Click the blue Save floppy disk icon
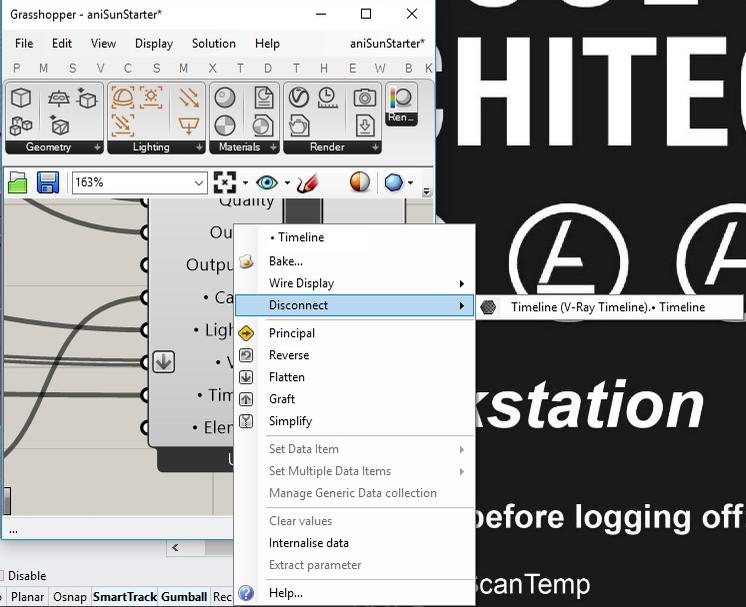The height and width of the screenshot is (607, 746). (48, 183)
